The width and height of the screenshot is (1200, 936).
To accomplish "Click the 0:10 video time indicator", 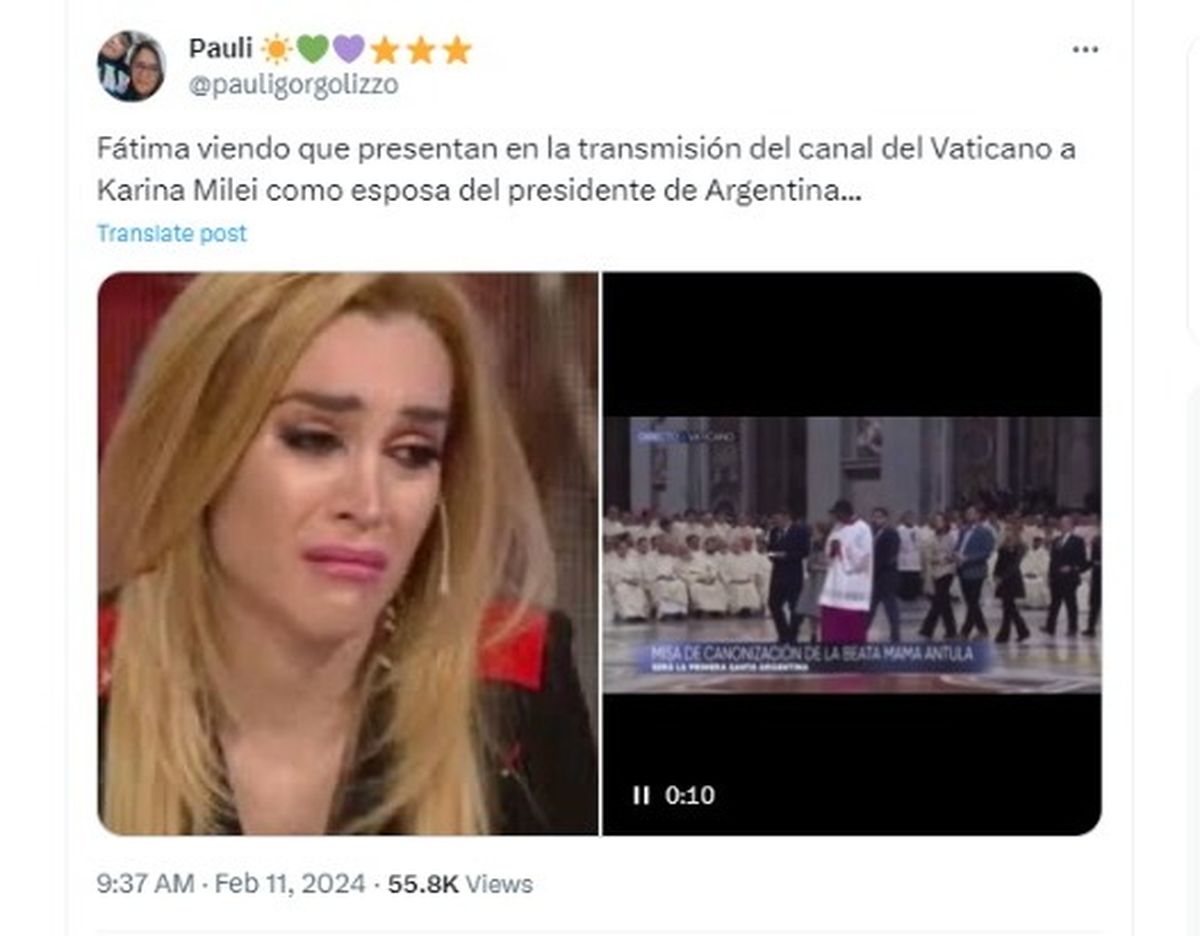I will [690, 796].
